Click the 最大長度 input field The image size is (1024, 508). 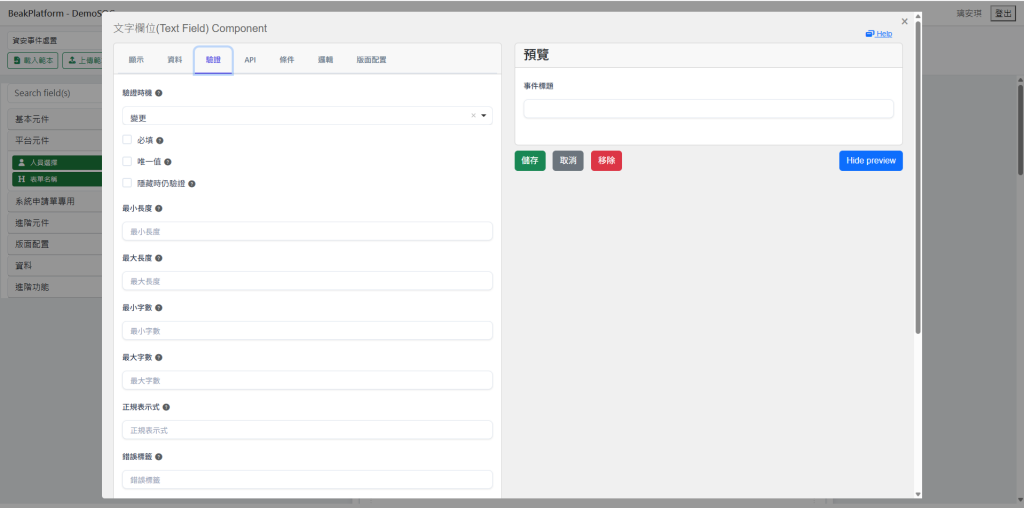click(x=307, y=281)
